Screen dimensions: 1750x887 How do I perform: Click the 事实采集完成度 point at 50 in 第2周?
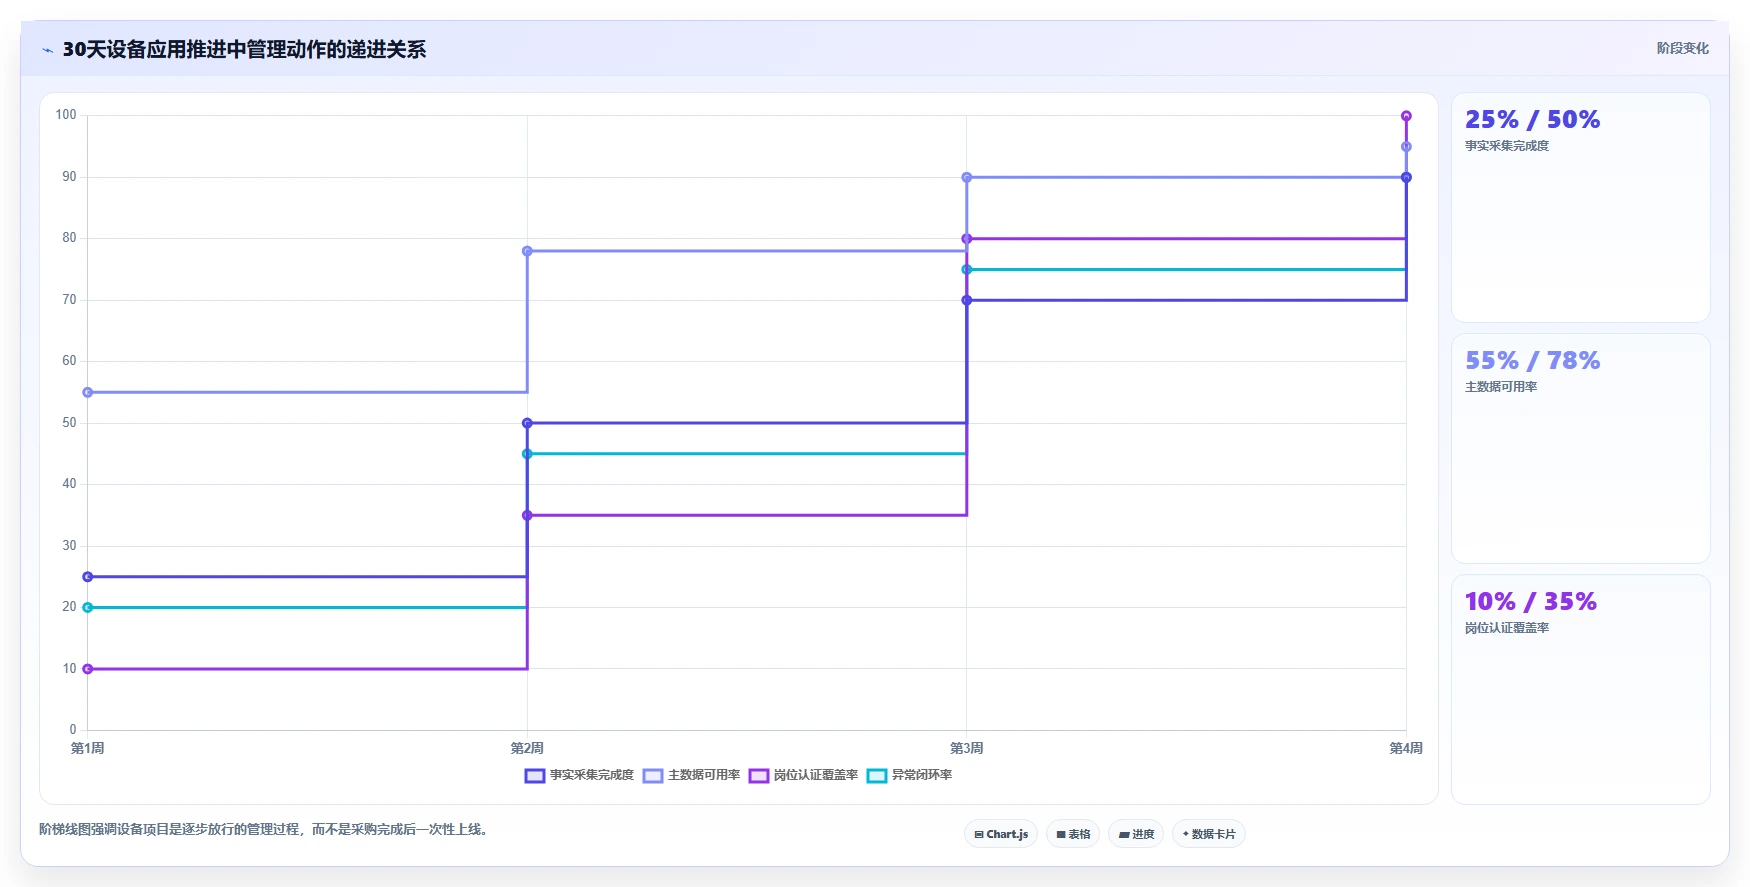click(x=527, y=423)
